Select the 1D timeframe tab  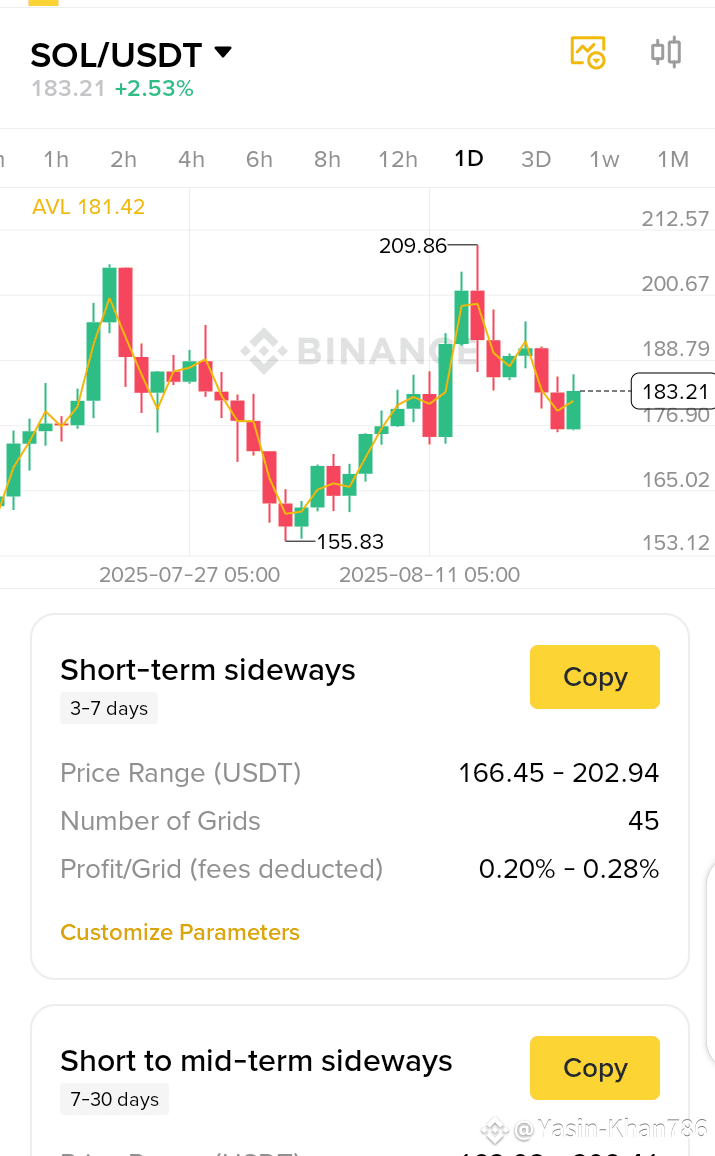pos(469,159)
